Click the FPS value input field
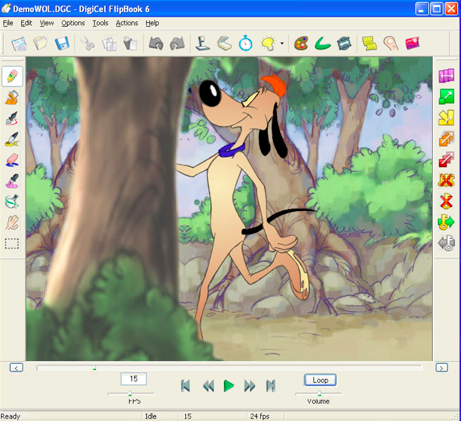461x421 pixels. (134, 379)
